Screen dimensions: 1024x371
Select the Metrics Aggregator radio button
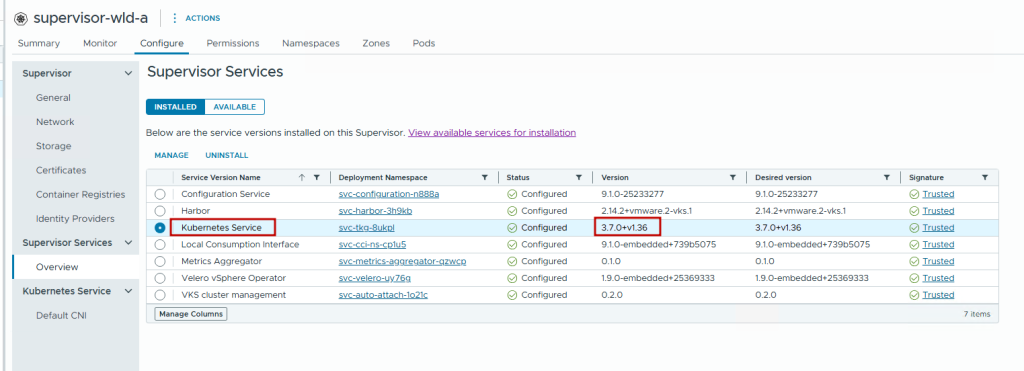click(160, 261)
